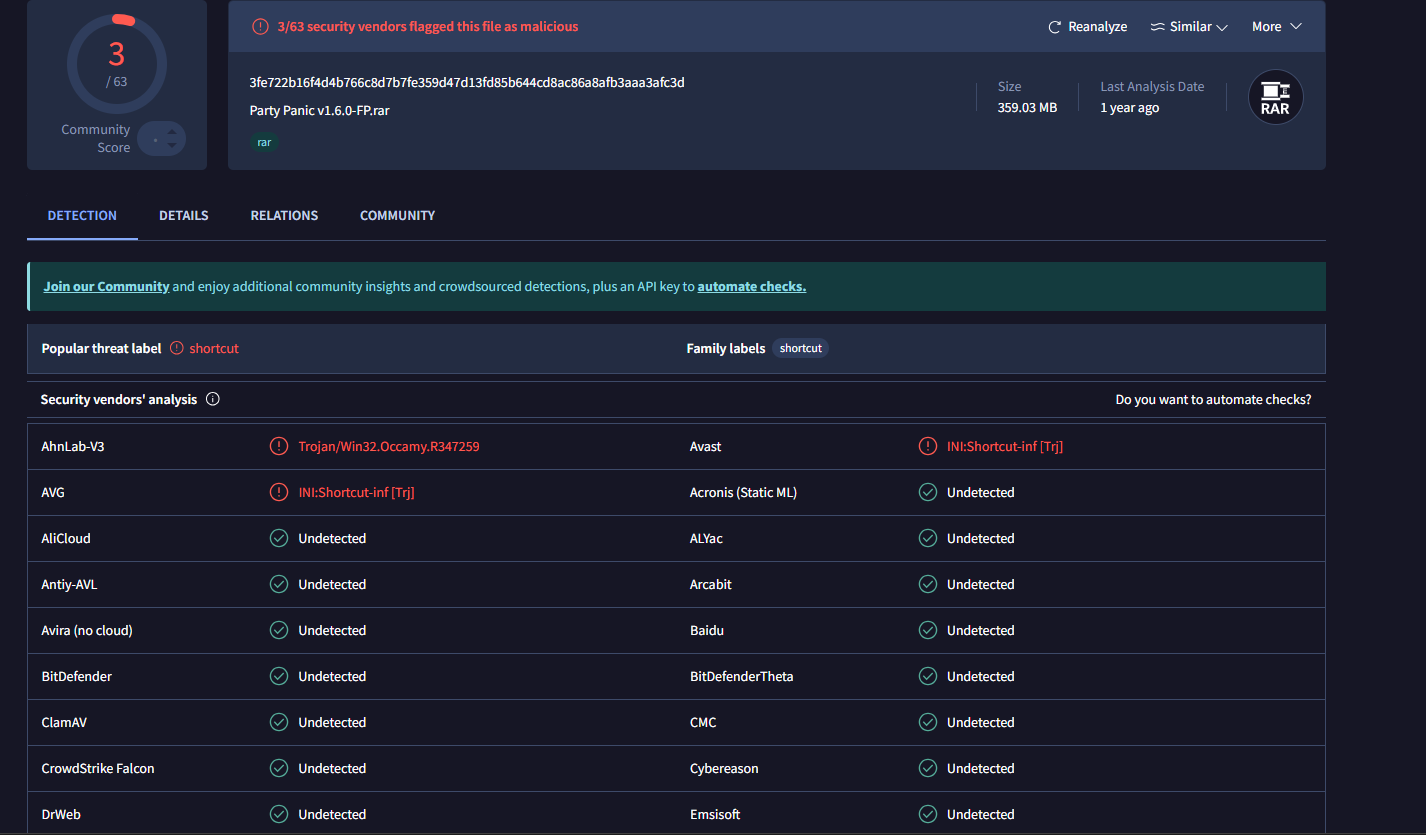Click the rar tag chip
Screen dimensions: 1426x835
click(x=264, y=142)
